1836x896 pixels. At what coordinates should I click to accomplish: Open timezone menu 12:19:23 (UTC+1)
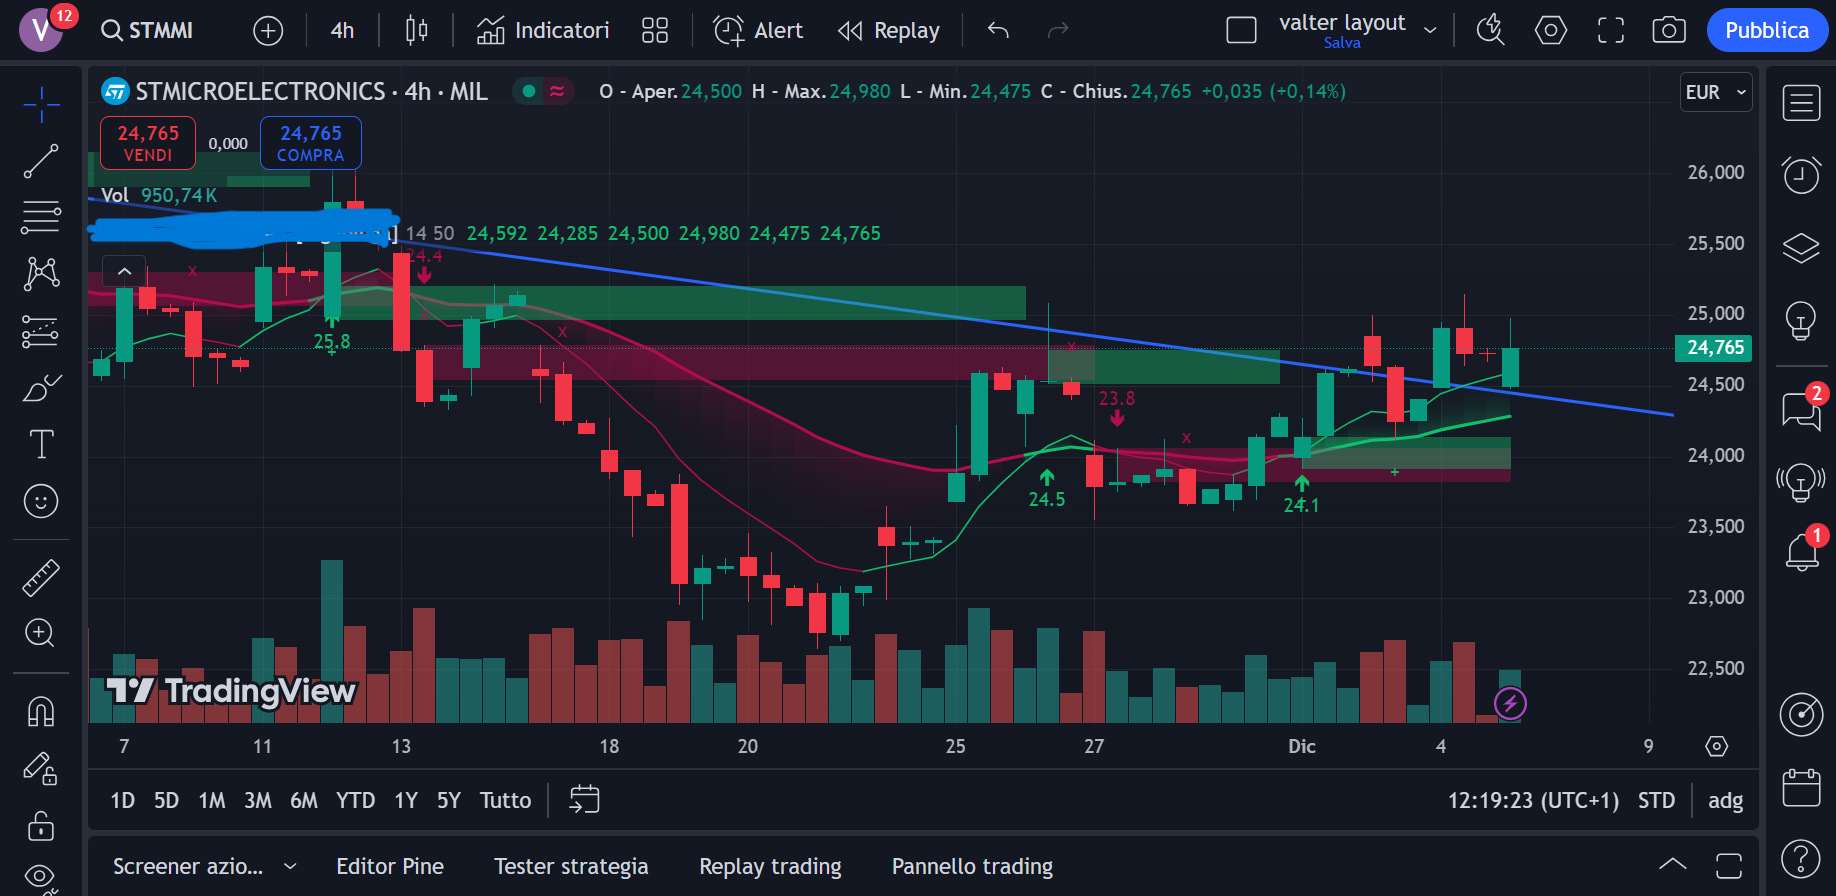pyautogui.click(x=1533, y=800)
